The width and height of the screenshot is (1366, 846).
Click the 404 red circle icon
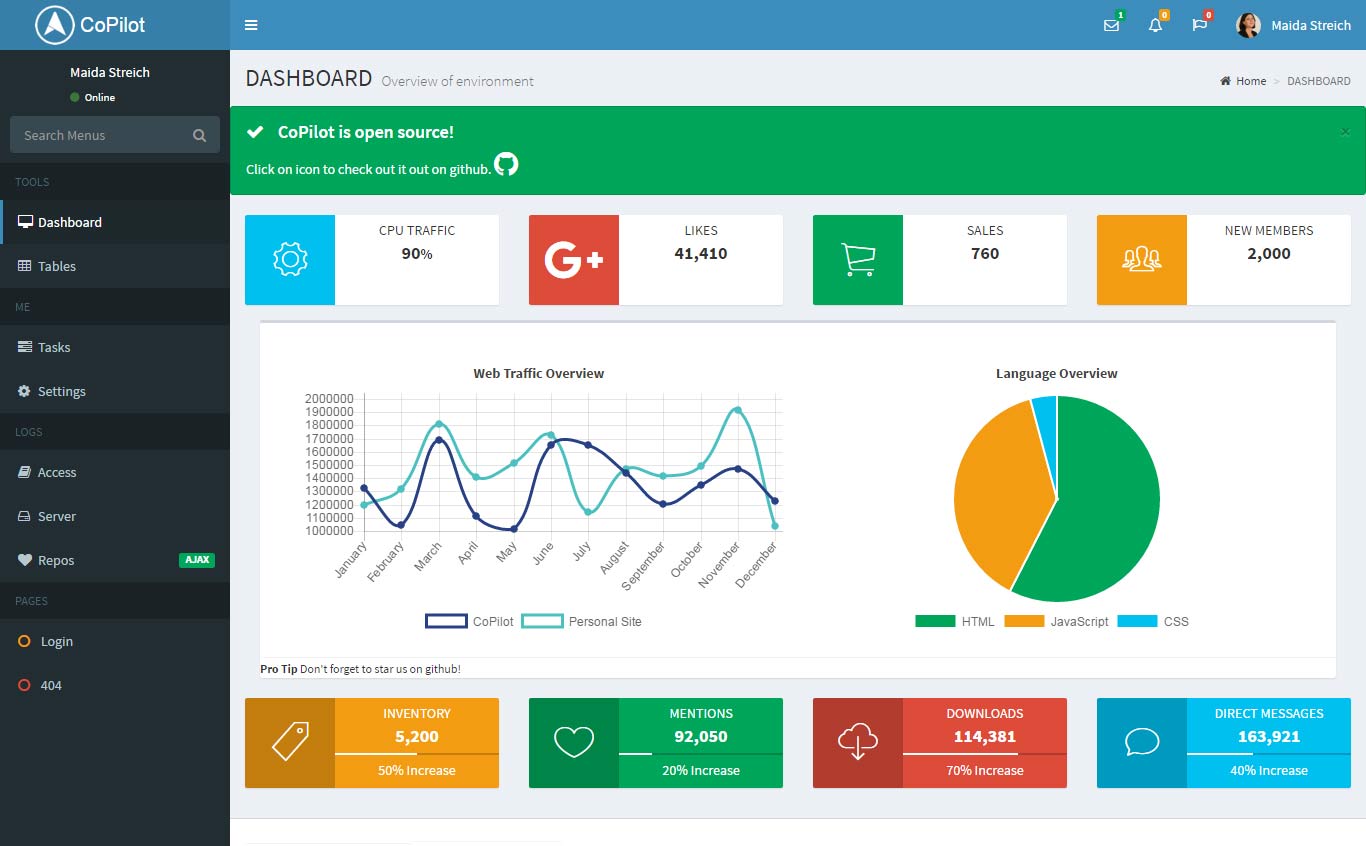point(25,685)
